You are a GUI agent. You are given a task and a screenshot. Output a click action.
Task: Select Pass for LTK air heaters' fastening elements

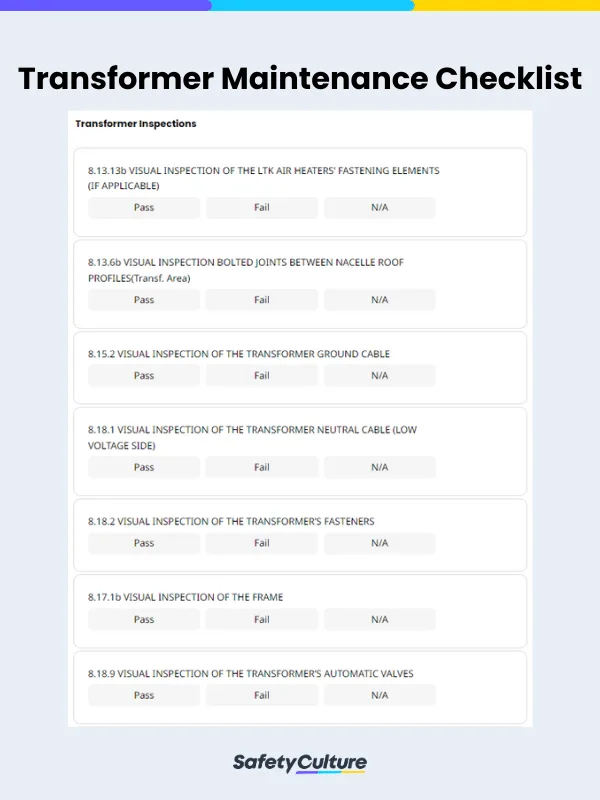pyautogui.click(x=143, y=208)
